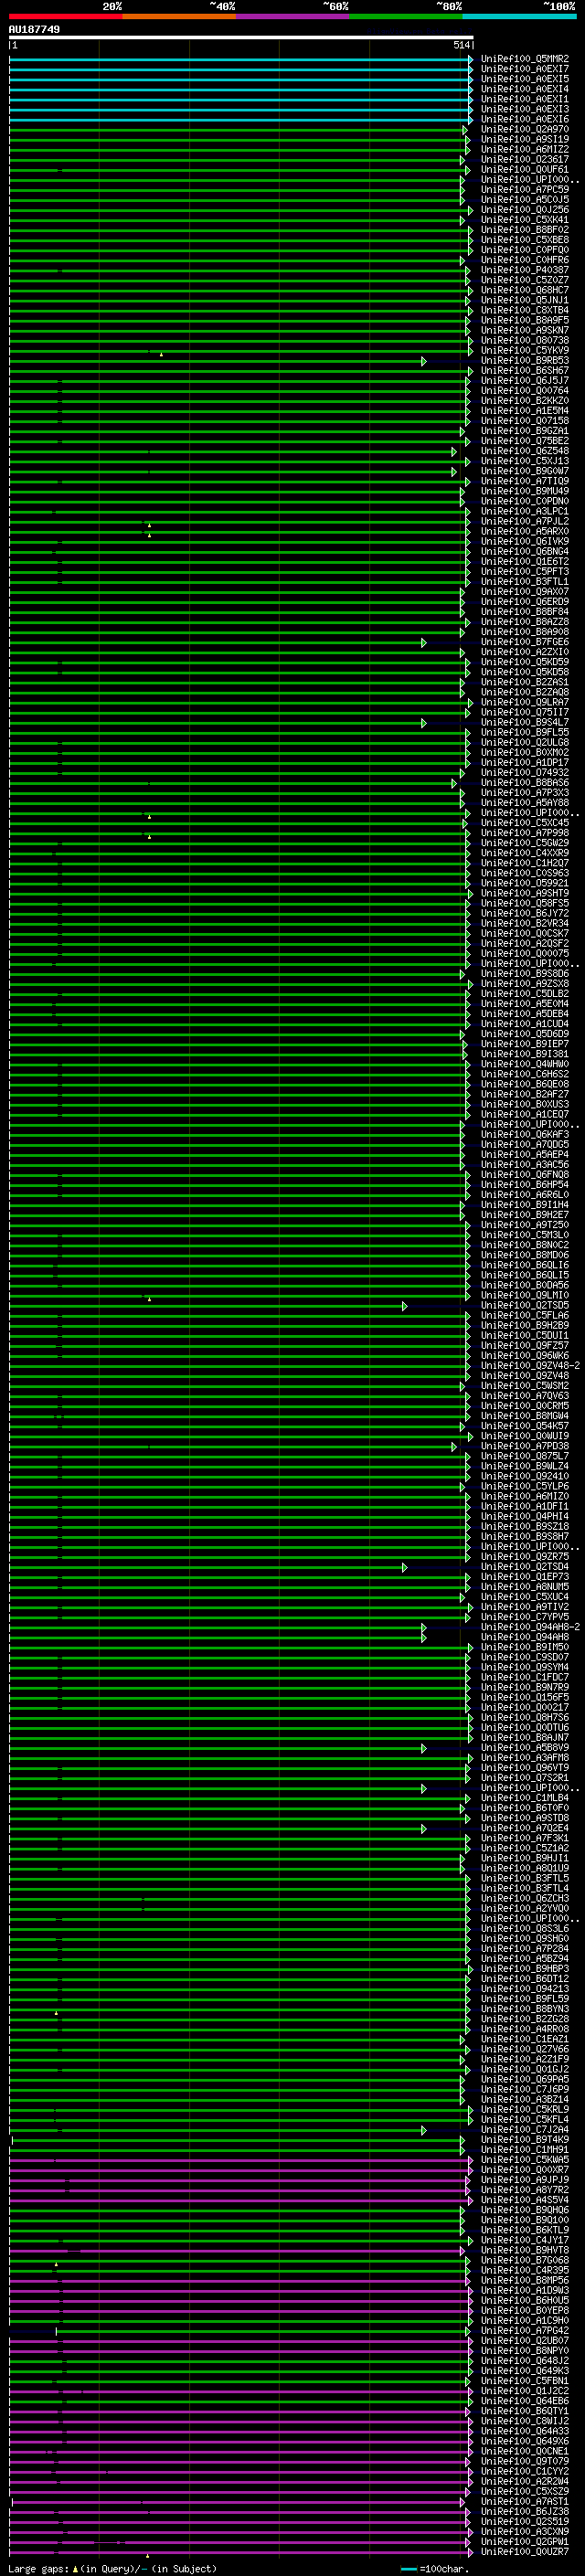This screenshot has height=2576, width=585.
Task: Select text UniRef100_Q75BE2
Action: (x=525, y=441)
